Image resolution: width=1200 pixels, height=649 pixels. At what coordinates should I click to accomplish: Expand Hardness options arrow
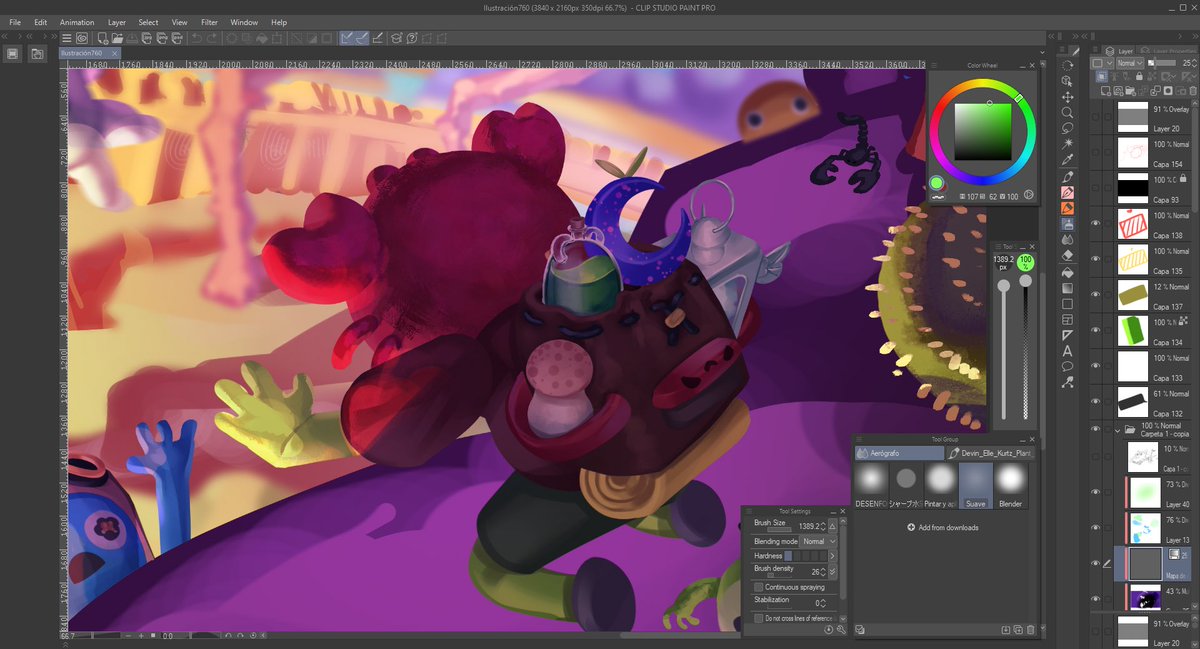click(x=833, y=556)
